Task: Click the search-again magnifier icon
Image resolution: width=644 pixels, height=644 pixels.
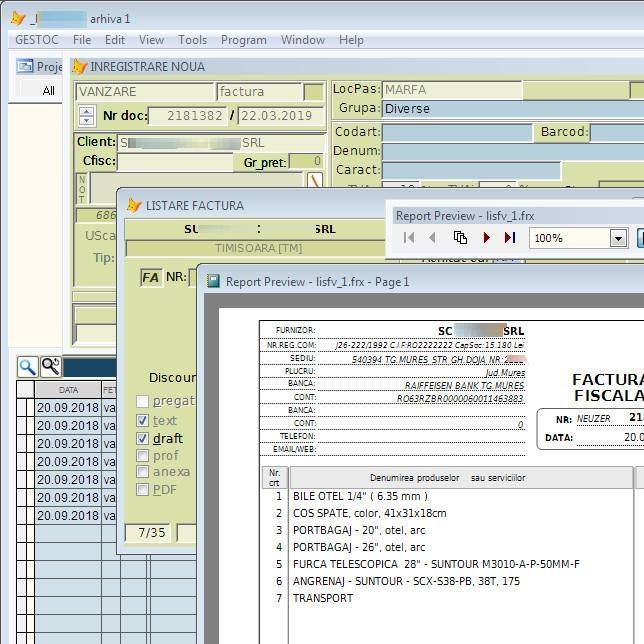Action: point(51,366)
